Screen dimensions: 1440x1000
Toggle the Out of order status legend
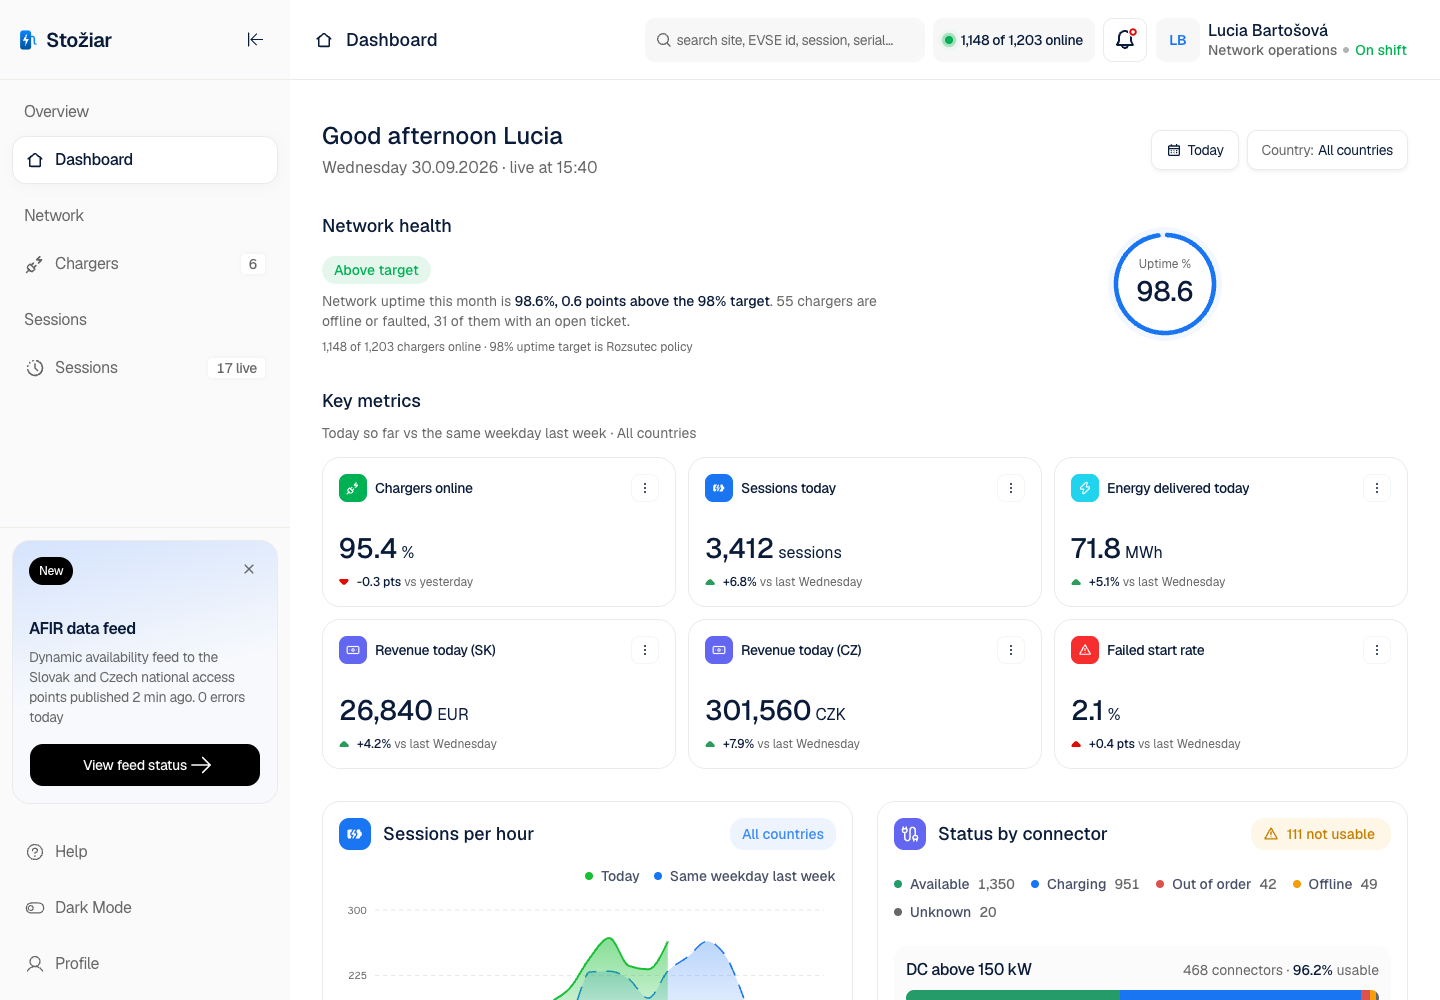pos(1216,884)
